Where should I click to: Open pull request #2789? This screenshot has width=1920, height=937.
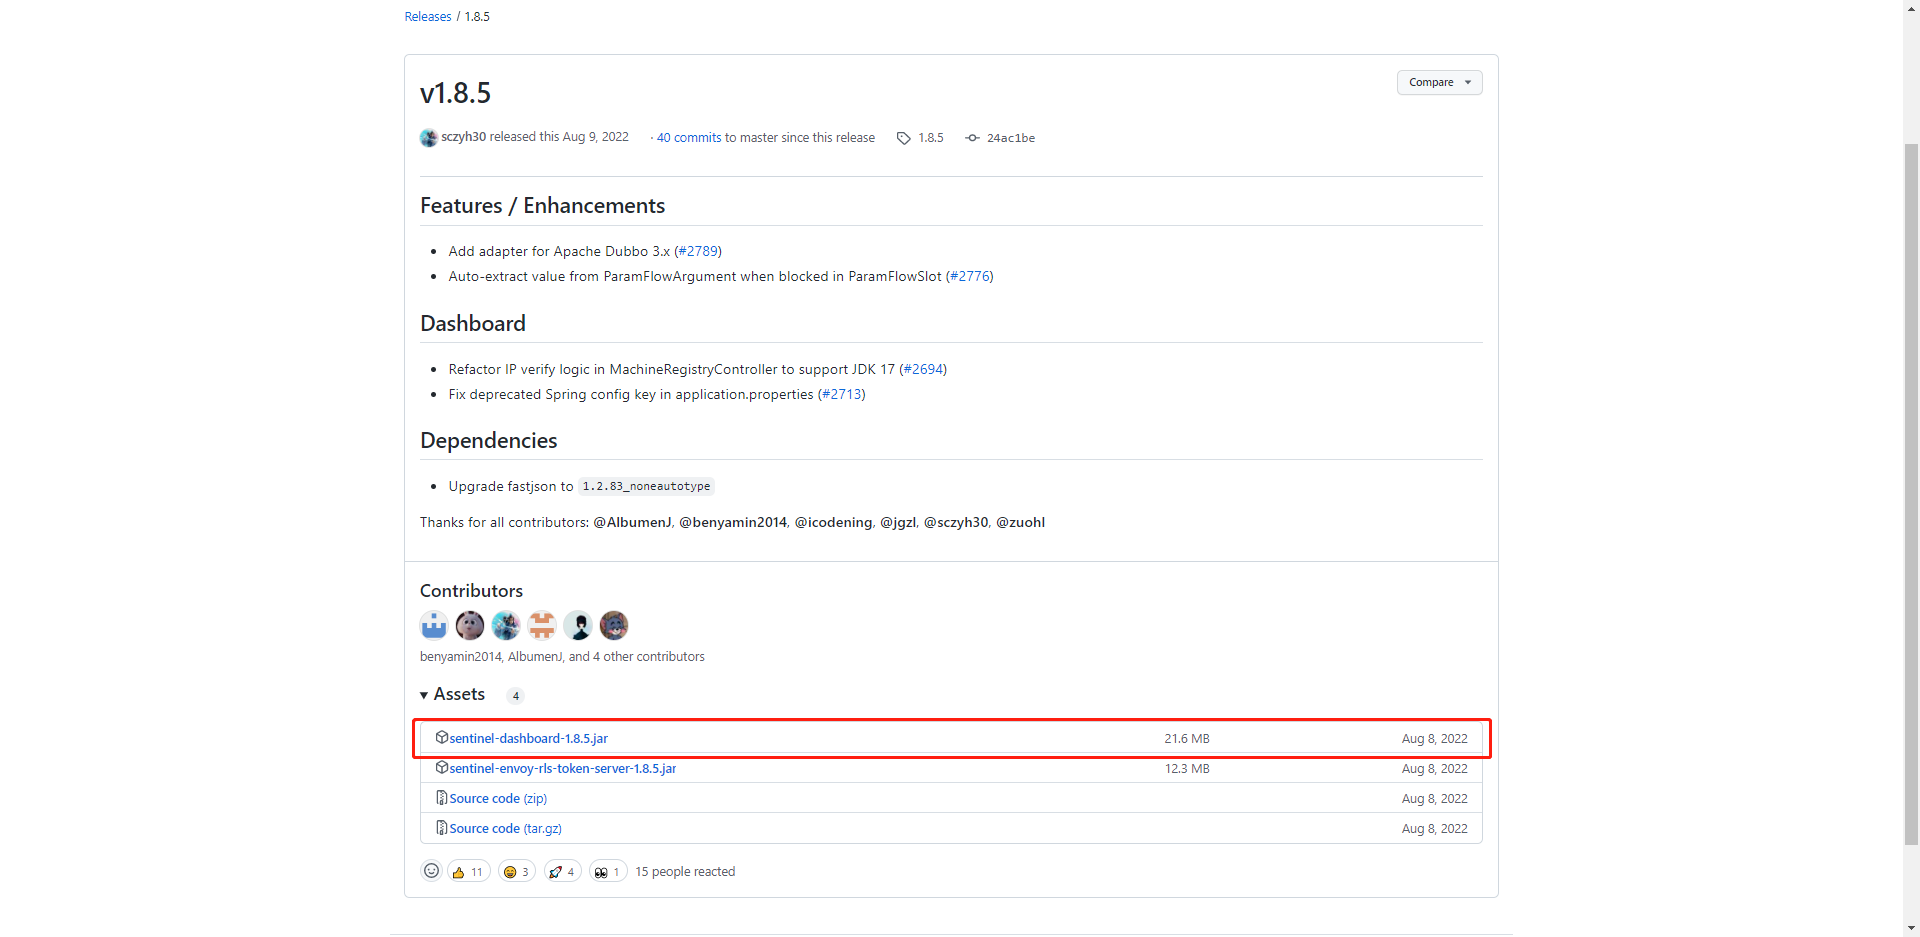click(x=698, y=251)
